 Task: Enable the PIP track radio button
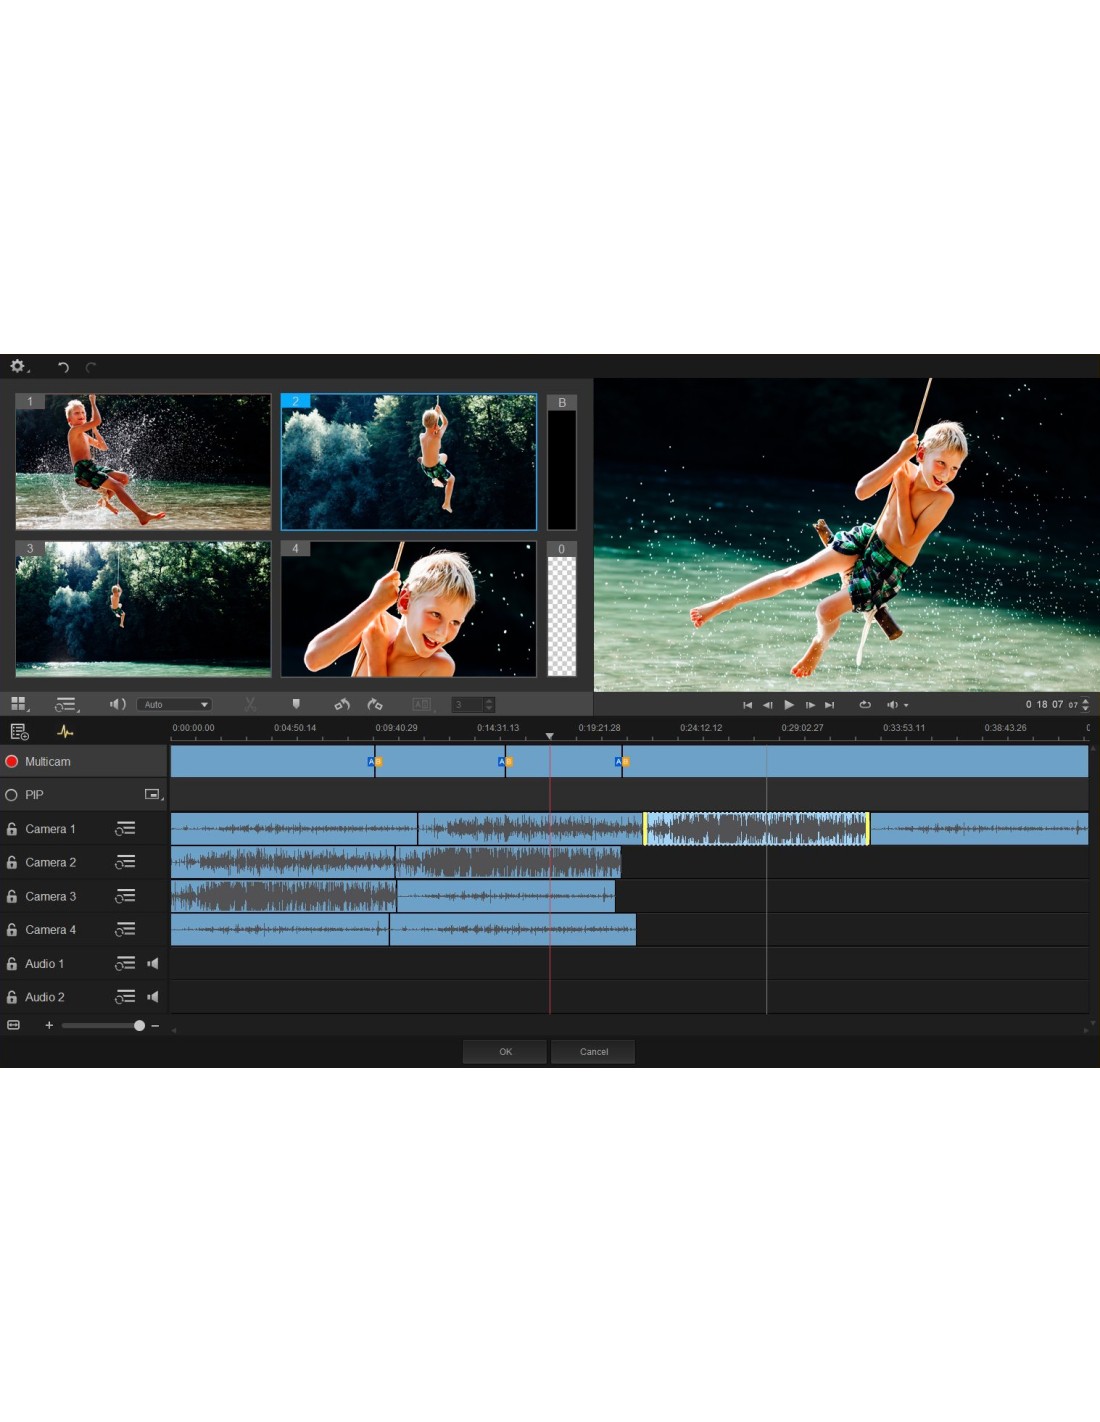12,795
